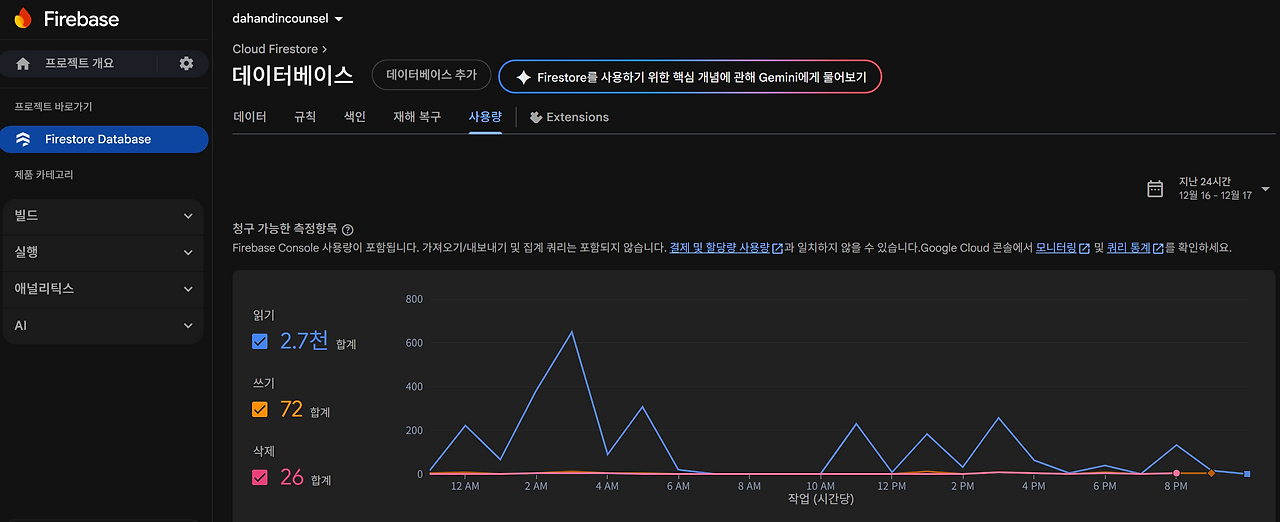Switch to the 데이터 tab
Screen dimensions: 1280x522
pyautogui.click(x=250, y=117)
